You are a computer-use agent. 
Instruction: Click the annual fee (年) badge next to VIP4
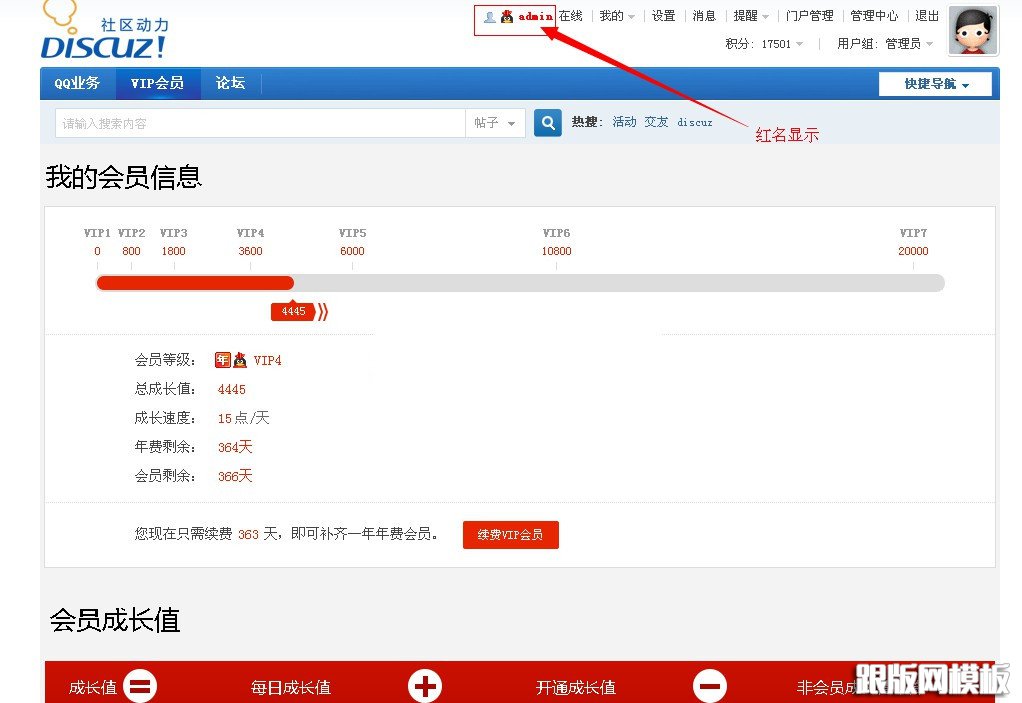coord(222,360)
